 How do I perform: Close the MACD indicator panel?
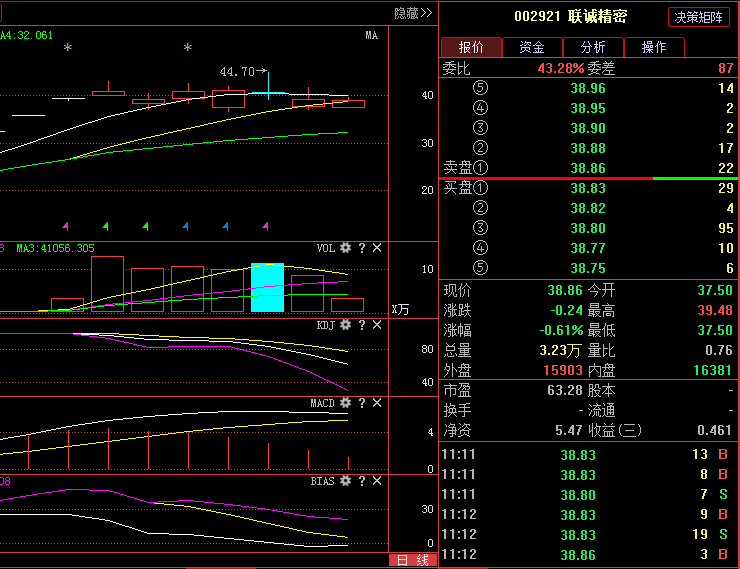pos(377,403)
